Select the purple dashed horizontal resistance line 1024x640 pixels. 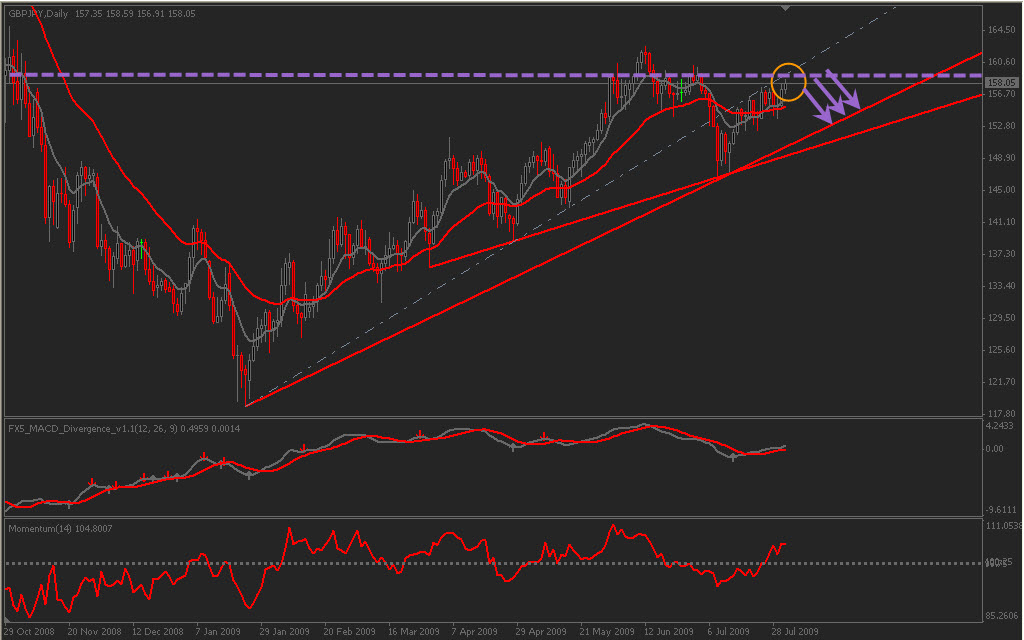coord(300,75)
